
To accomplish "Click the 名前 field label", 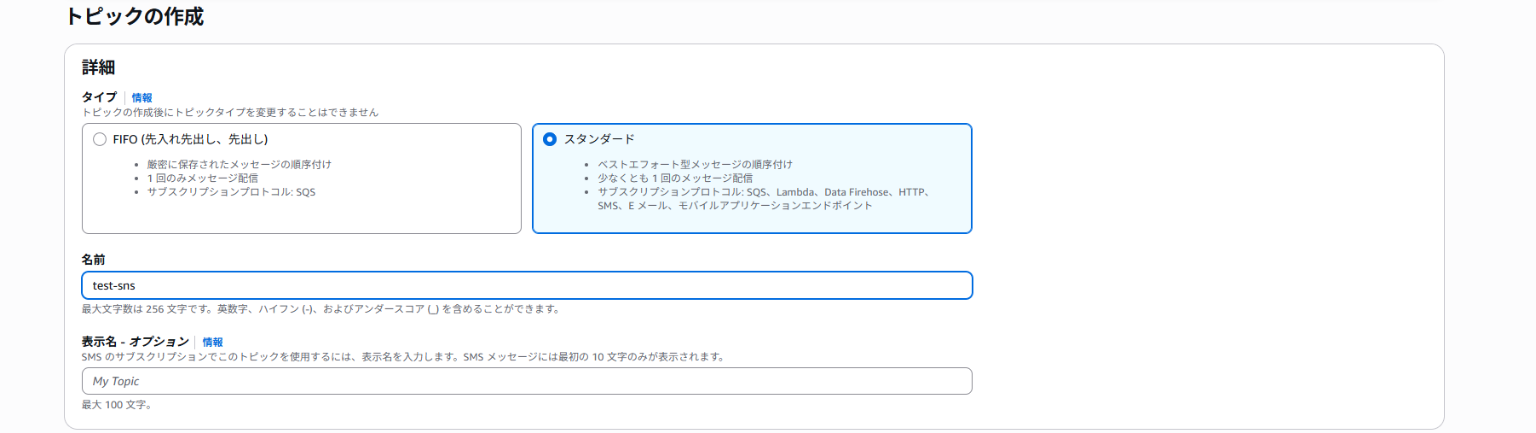I will pos(93,259).
